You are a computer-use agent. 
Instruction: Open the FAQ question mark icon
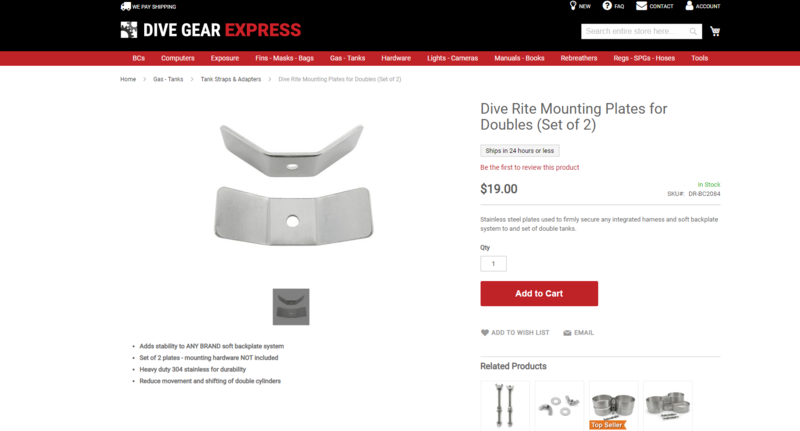pyautogui.click(x=607, y=6)
